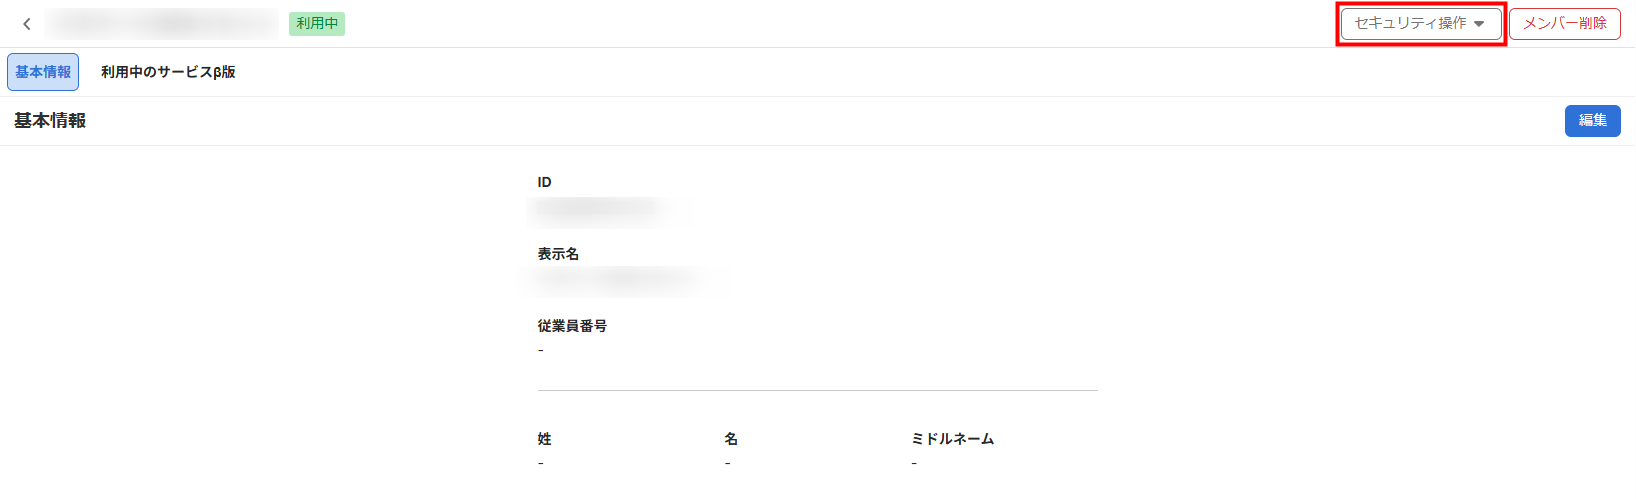This screenshot has width=1636, height=499.
Task: Select the blurred member name in header
Action: [162, 23]
